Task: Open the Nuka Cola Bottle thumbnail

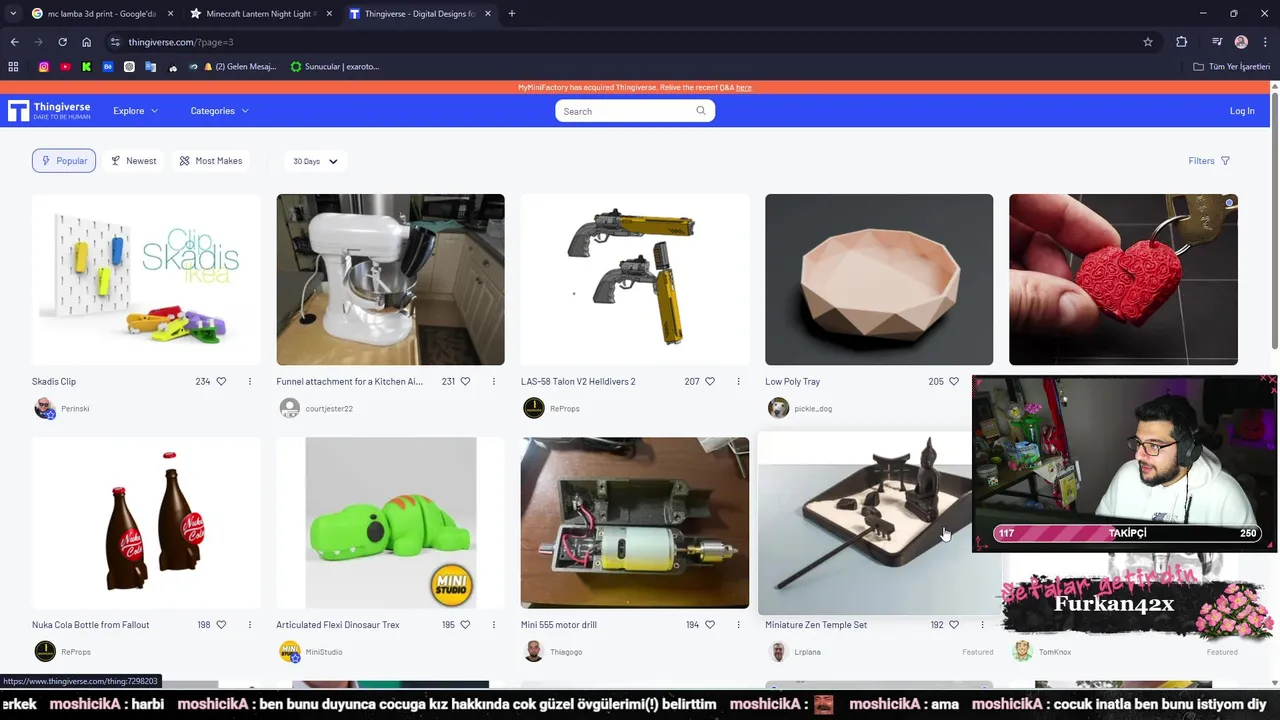Action: [146, 523]
